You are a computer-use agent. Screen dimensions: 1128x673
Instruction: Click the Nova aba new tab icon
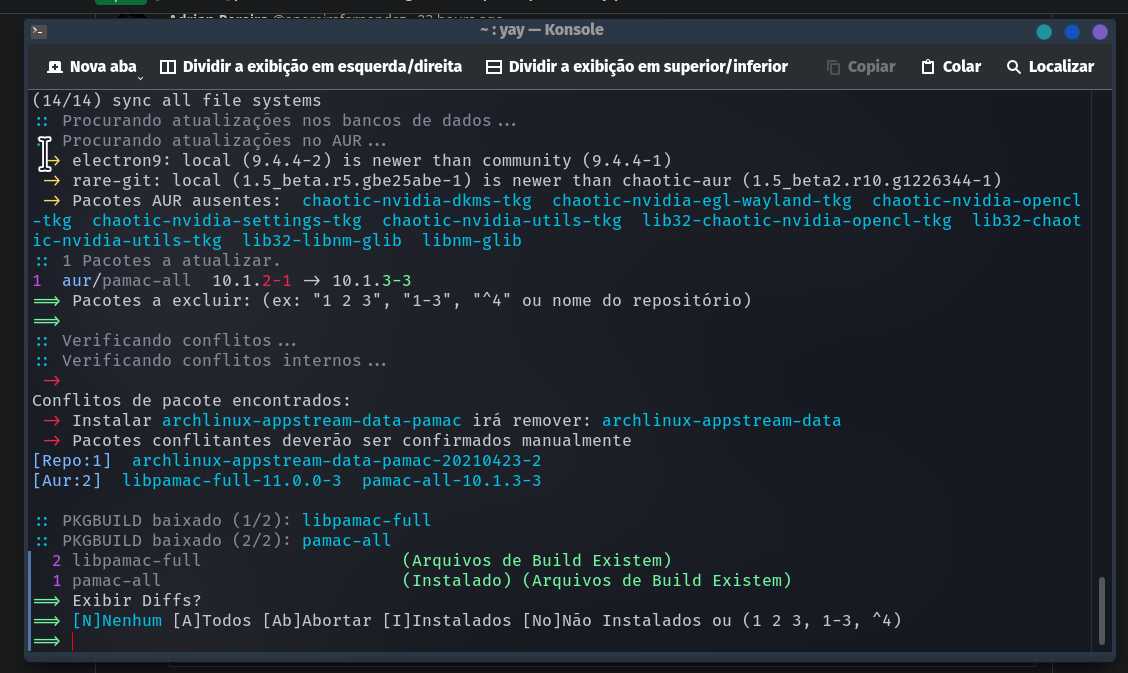coord(55,67)
